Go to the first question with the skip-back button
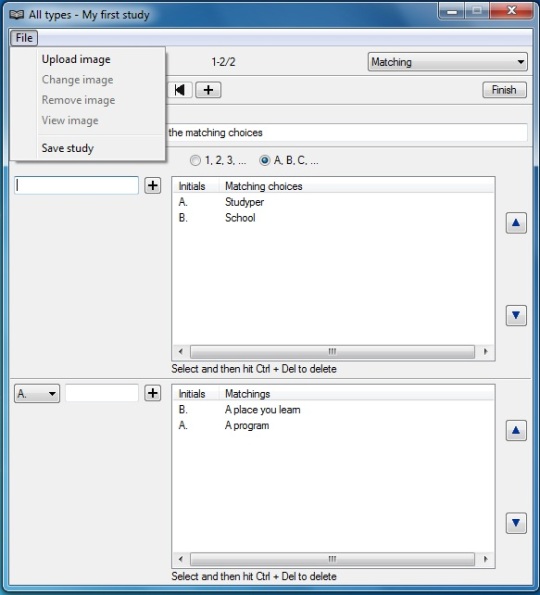Screen dimensions: 540x595 [x=179, y=90]
